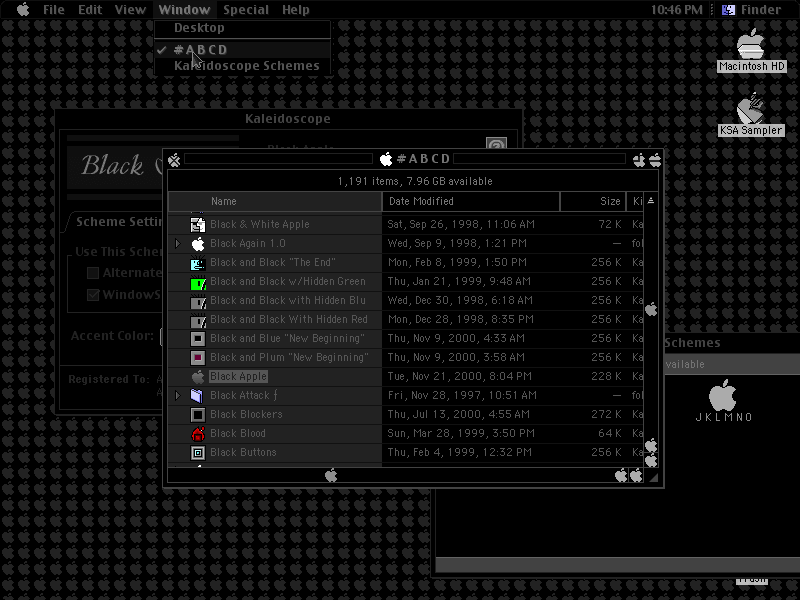Expand the Black Attack folder triangle
The width and height of the screenshot is (800, 600).
coord(178,395)
